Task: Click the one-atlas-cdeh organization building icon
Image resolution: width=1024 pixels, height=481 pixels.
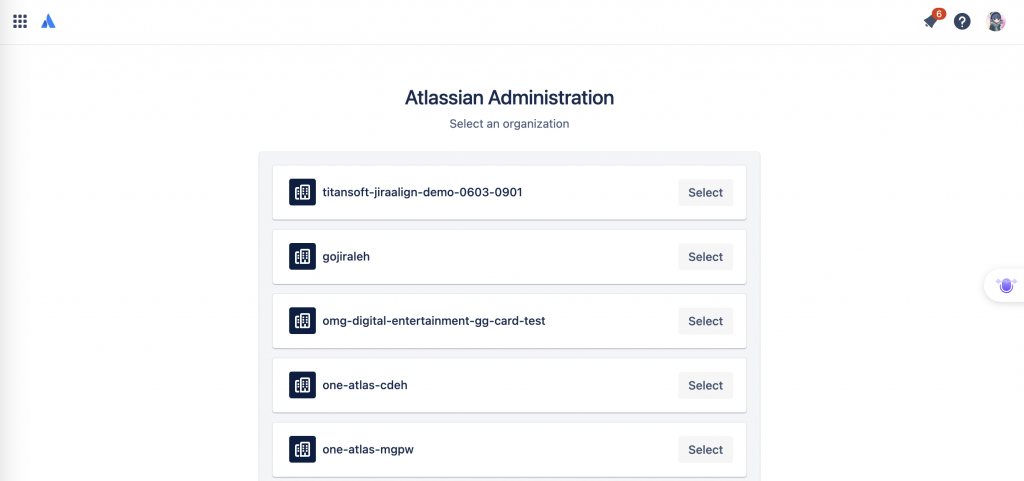Action: coord(302,385)
